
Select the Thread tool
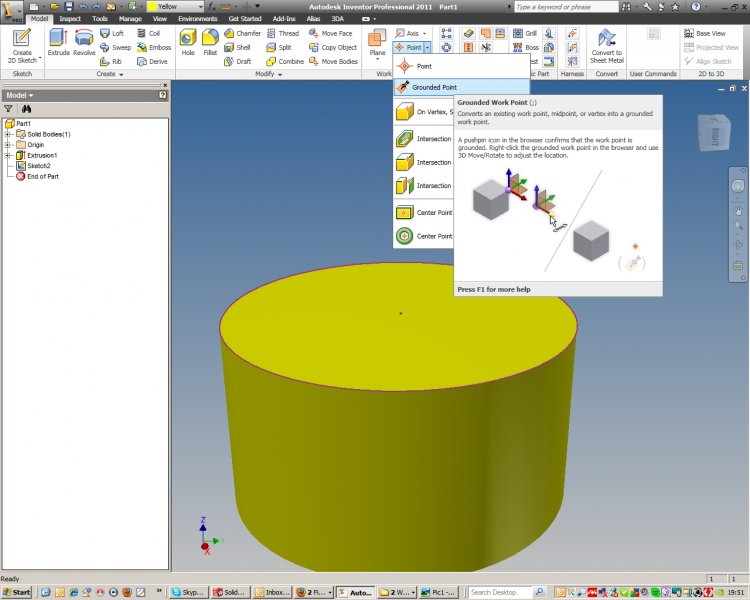click(283, 33)
